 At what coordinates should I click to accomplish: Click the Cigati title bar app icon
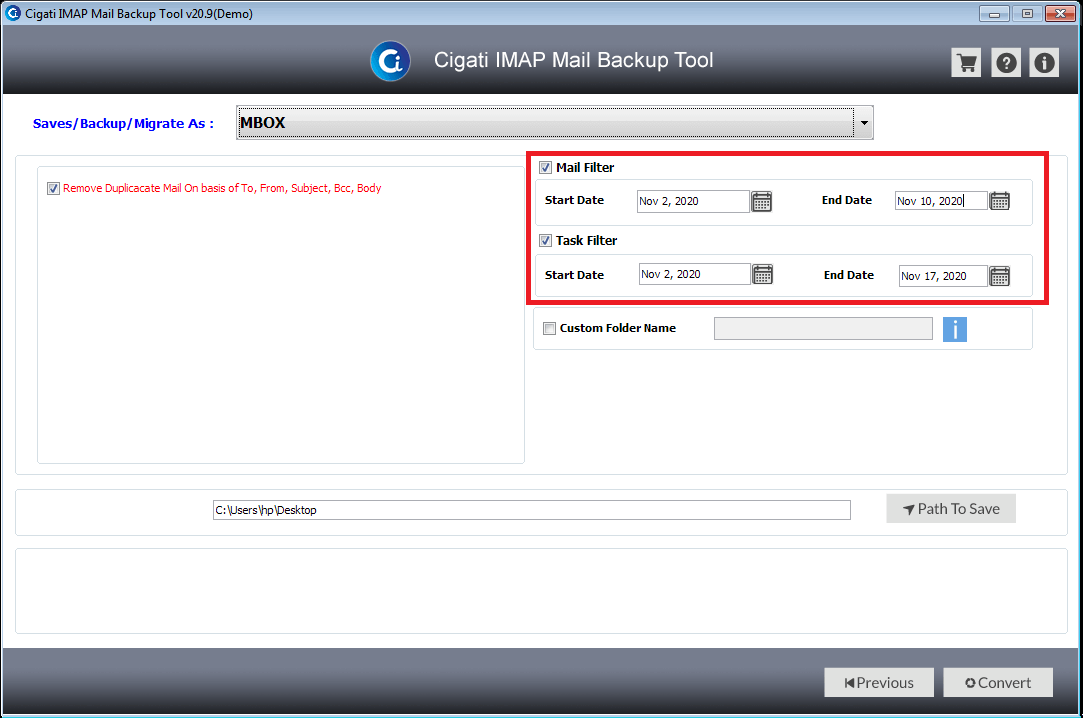click(x=12, y=13)
